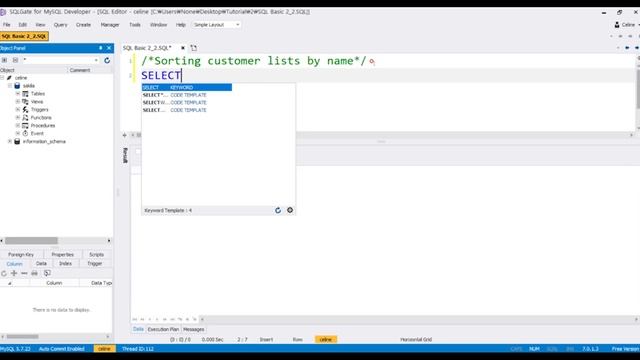Viewport: 640px width, 360px height.
Task: Switch to the Properties tab
Action: (62, 255)
